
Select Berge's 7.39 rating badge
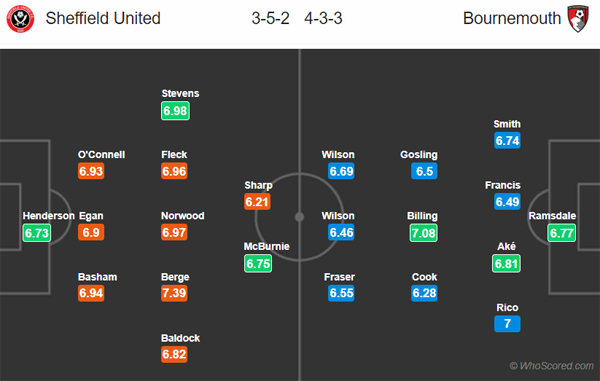tap(174, 293)
